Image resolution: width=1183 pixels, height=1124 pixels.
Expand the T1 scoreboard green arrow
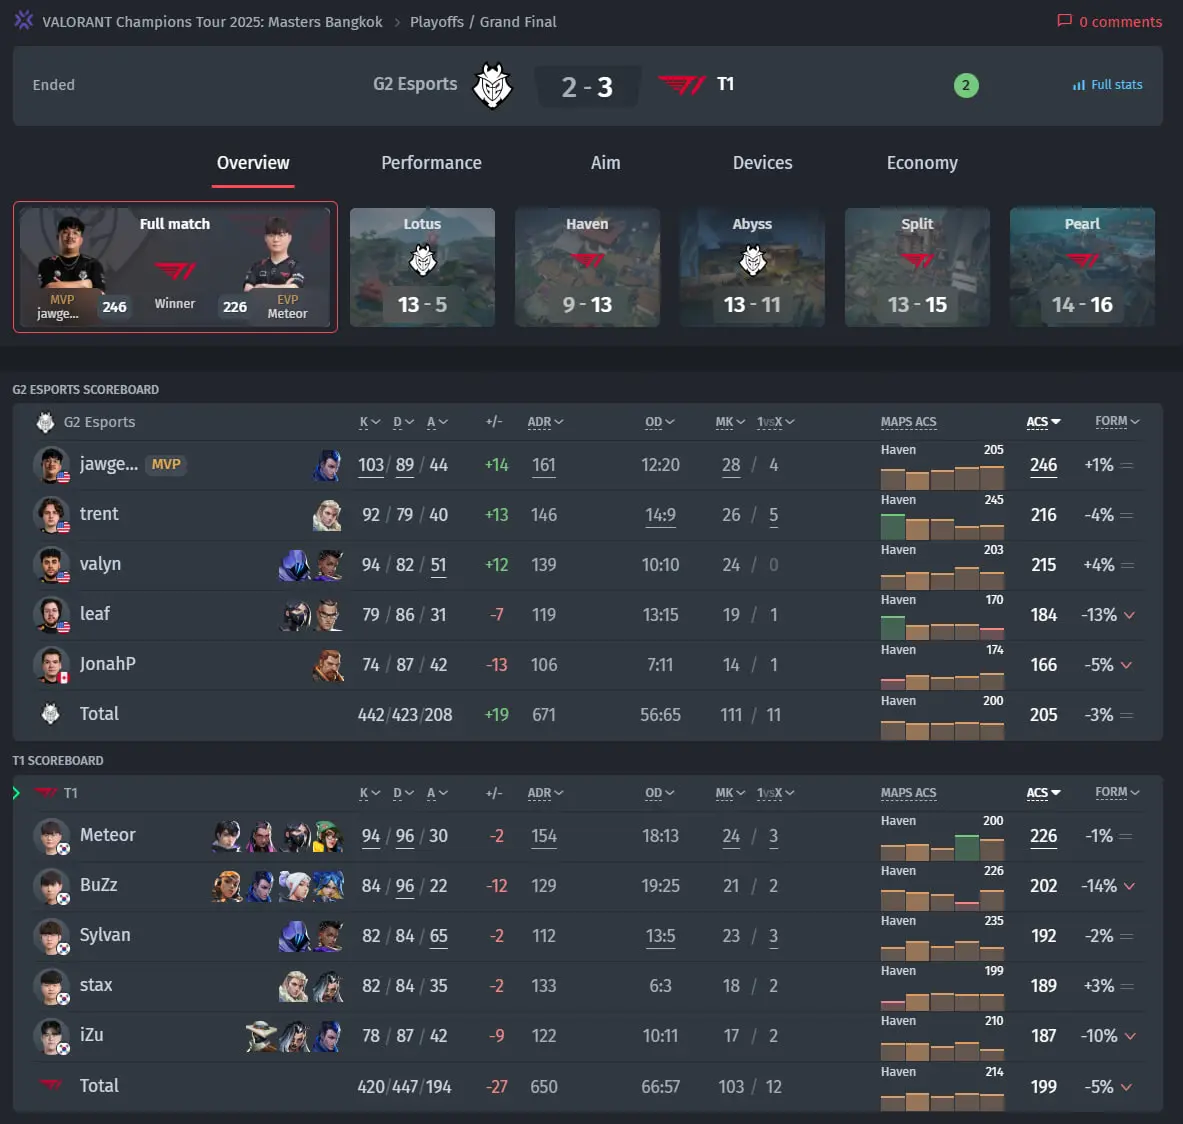(17, 793)
